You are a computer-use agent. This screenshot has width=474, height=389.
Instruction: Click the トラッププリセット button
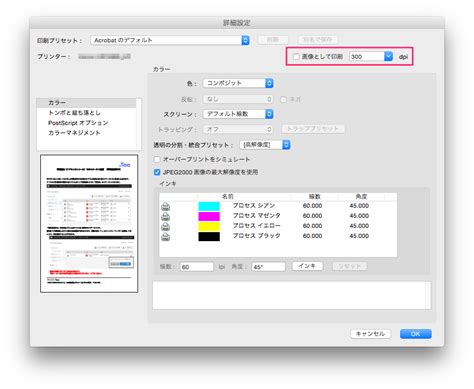point(313,129)
